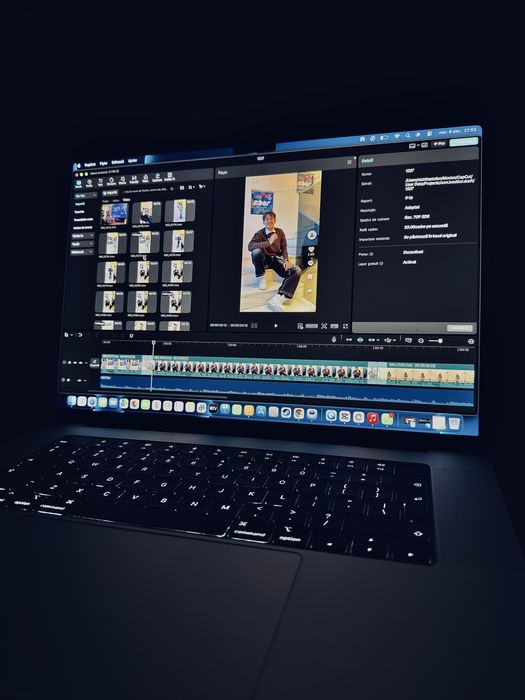Click the teal Export button at top right
Screen dimensions: 525x700
coord(464,142)
